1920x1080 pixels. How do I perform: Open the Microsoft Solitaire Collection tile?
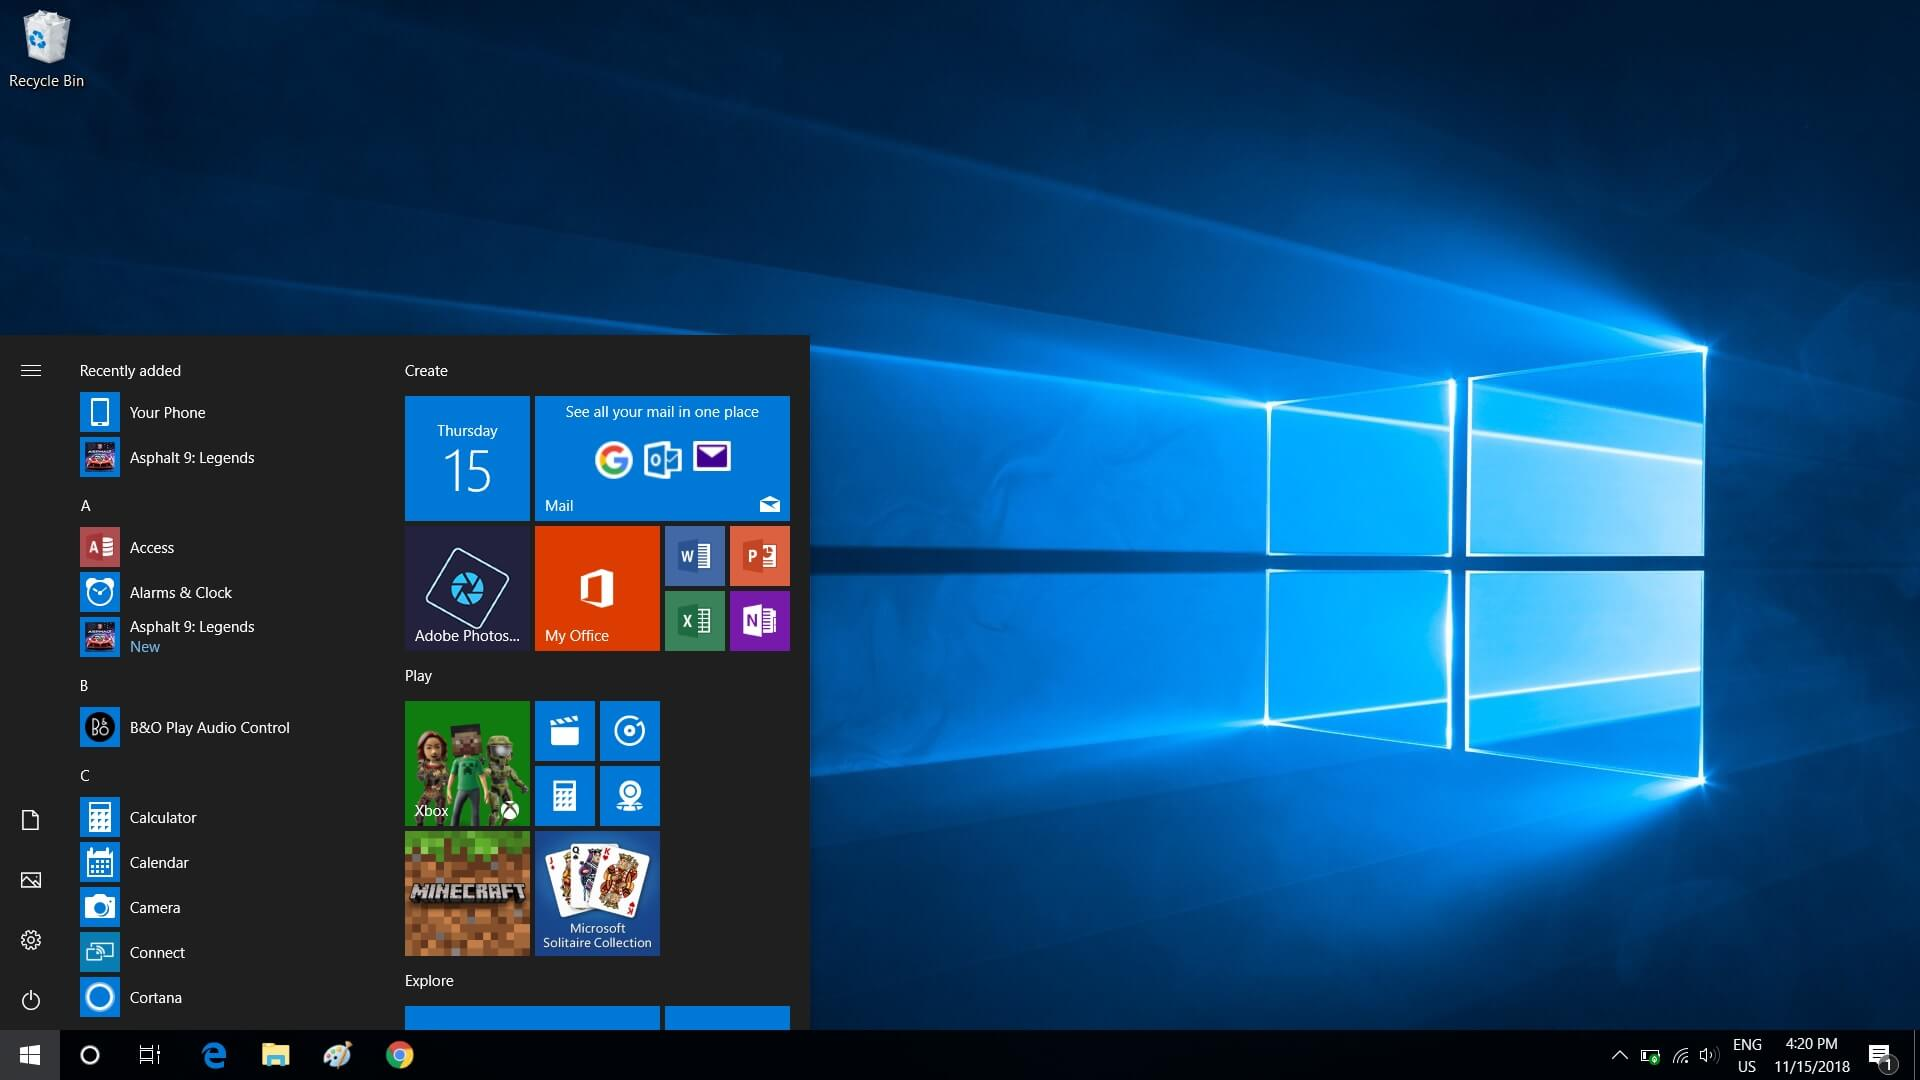(x=597, y=892)
